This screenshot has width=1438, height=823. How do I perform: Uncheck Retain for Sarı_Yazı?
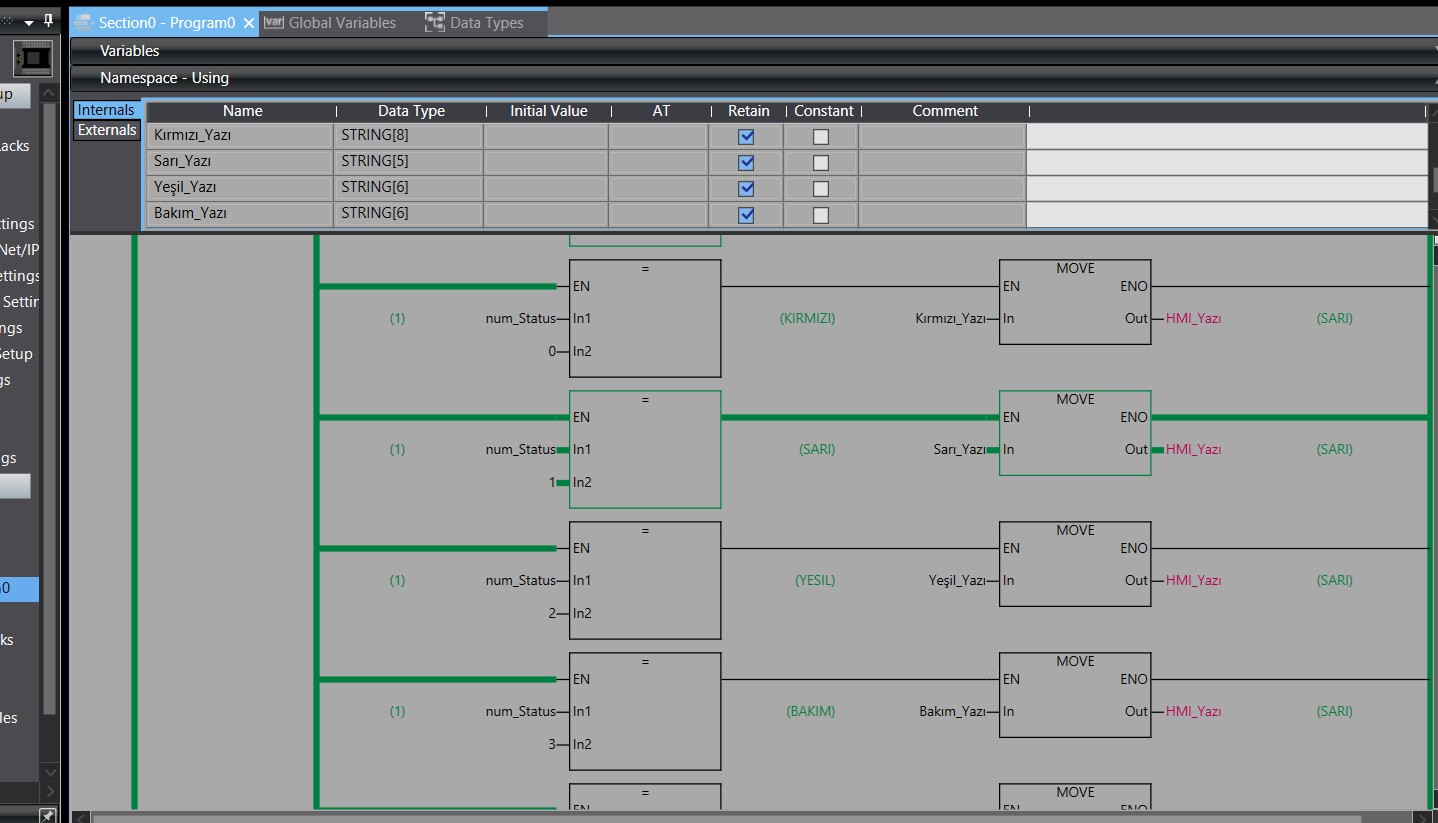coord(746,162)
